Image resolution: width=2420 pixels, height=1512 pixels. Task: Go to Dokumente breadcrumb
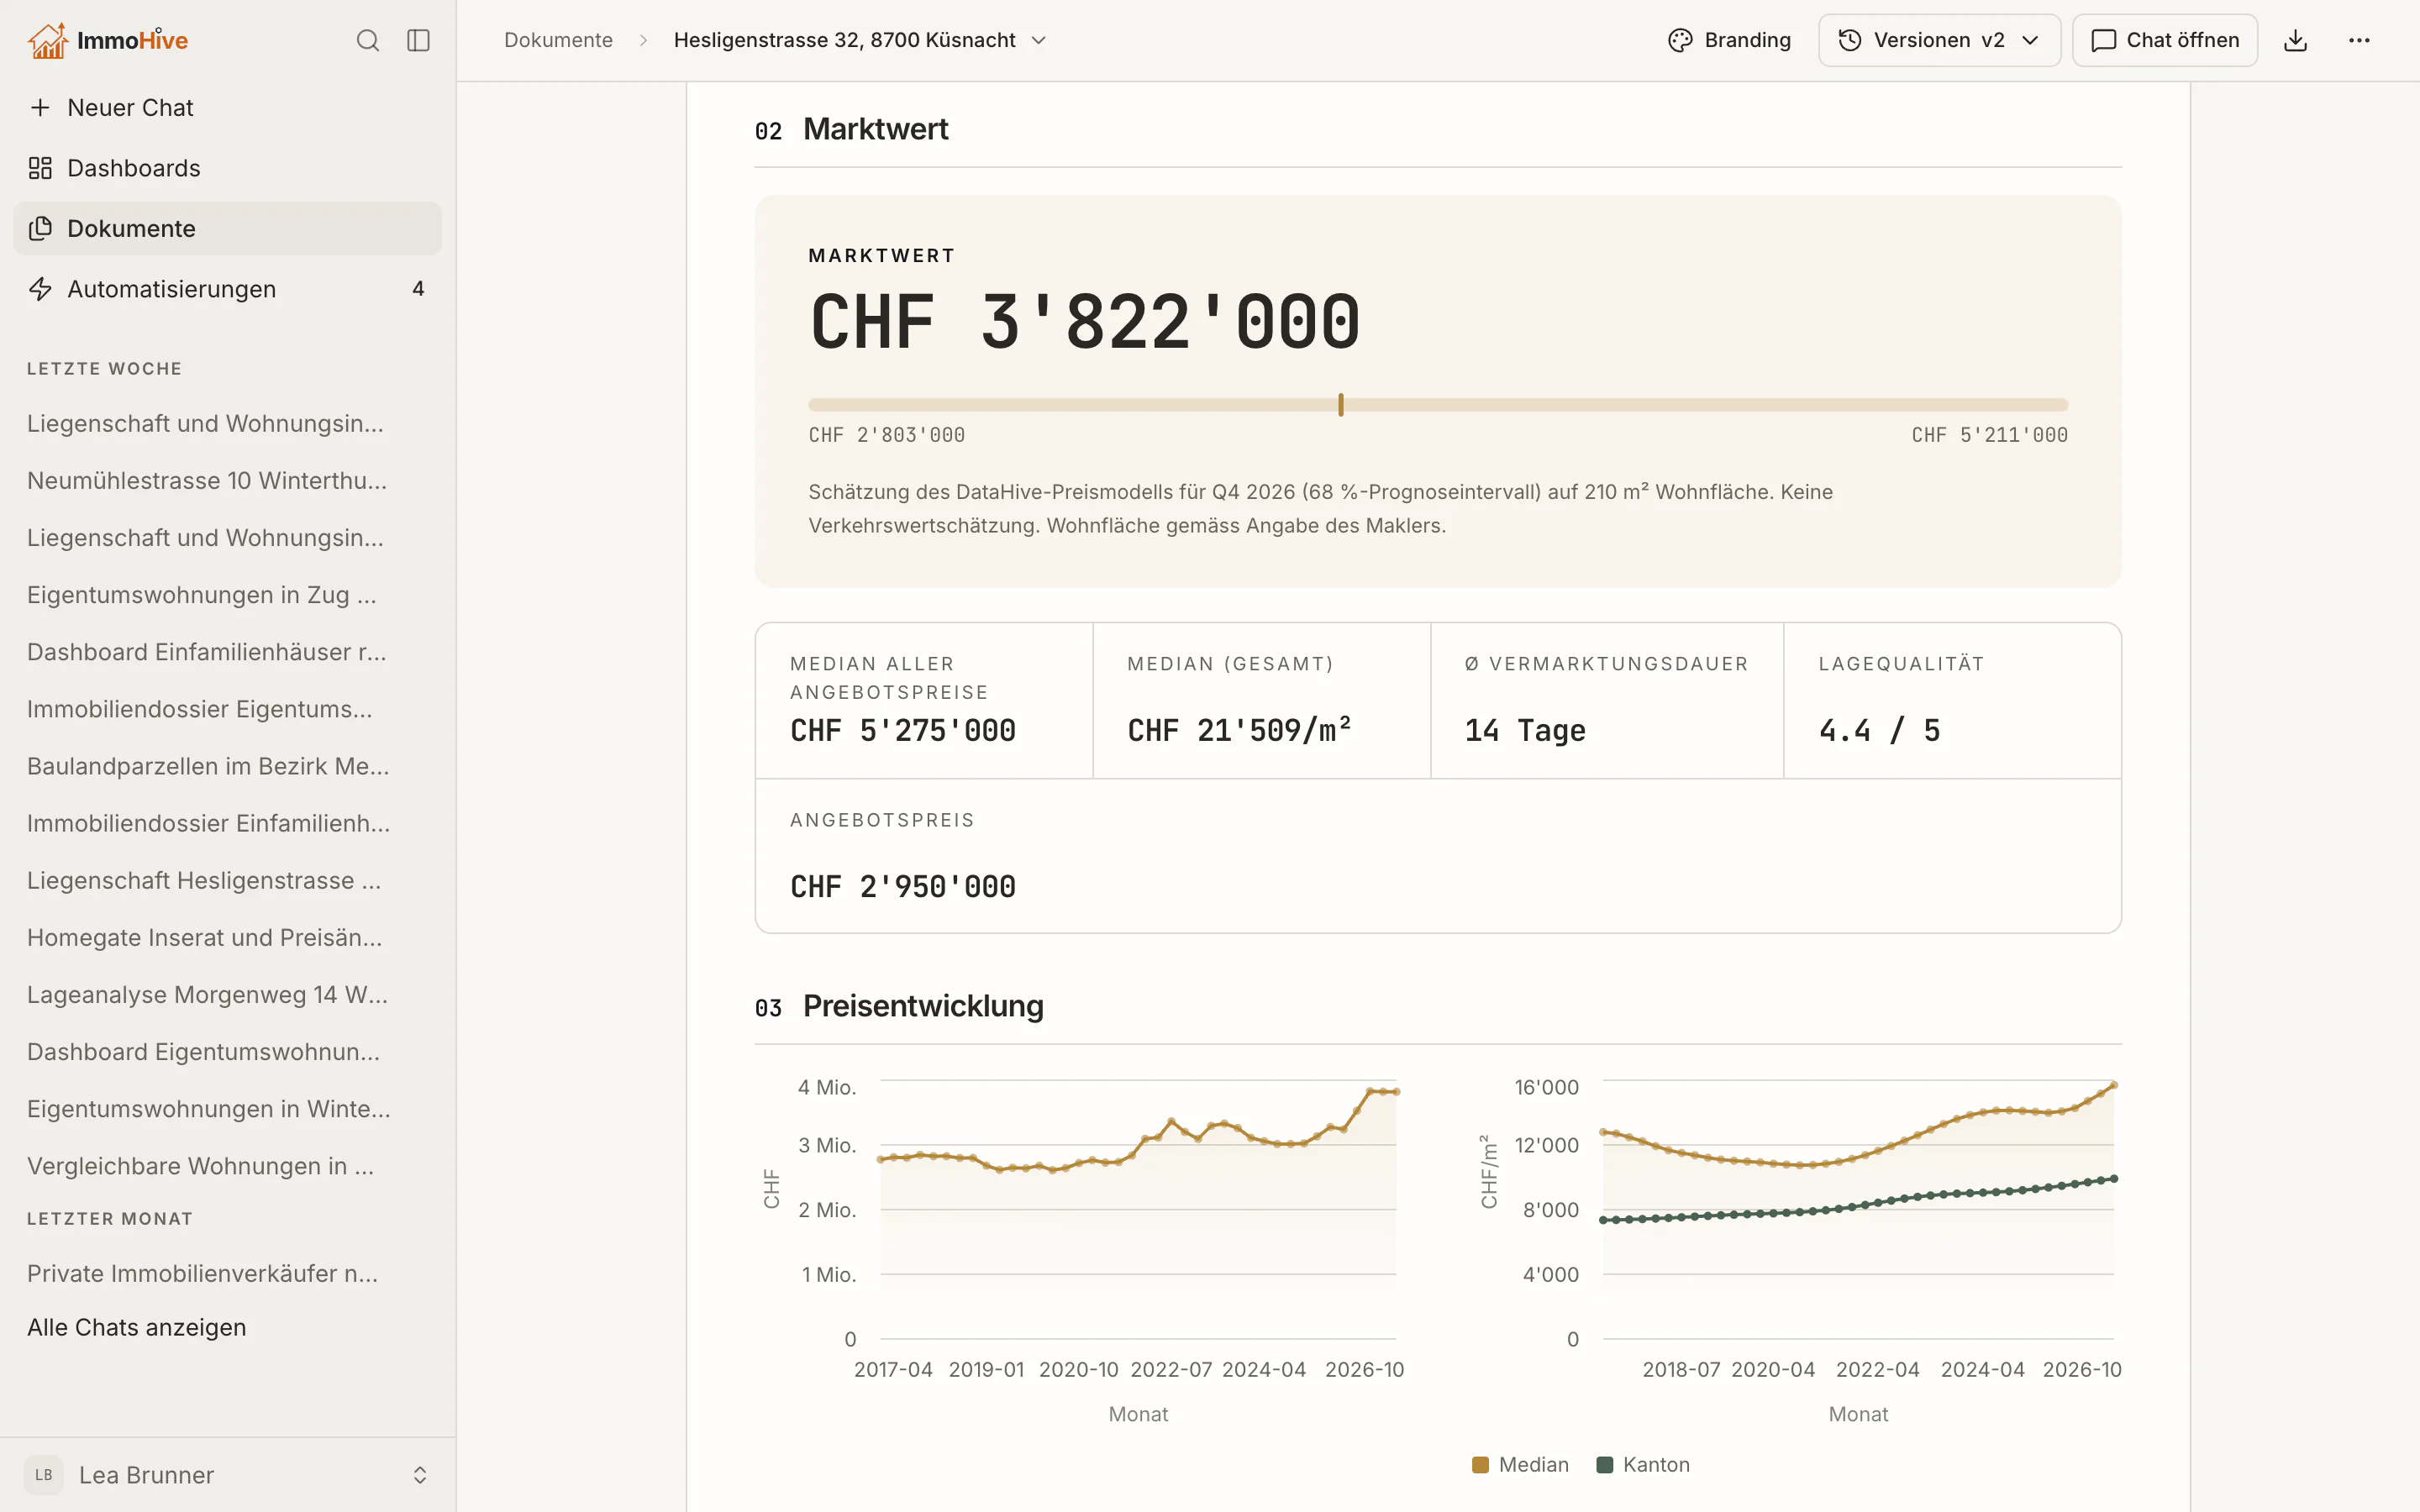click(558, 40)
